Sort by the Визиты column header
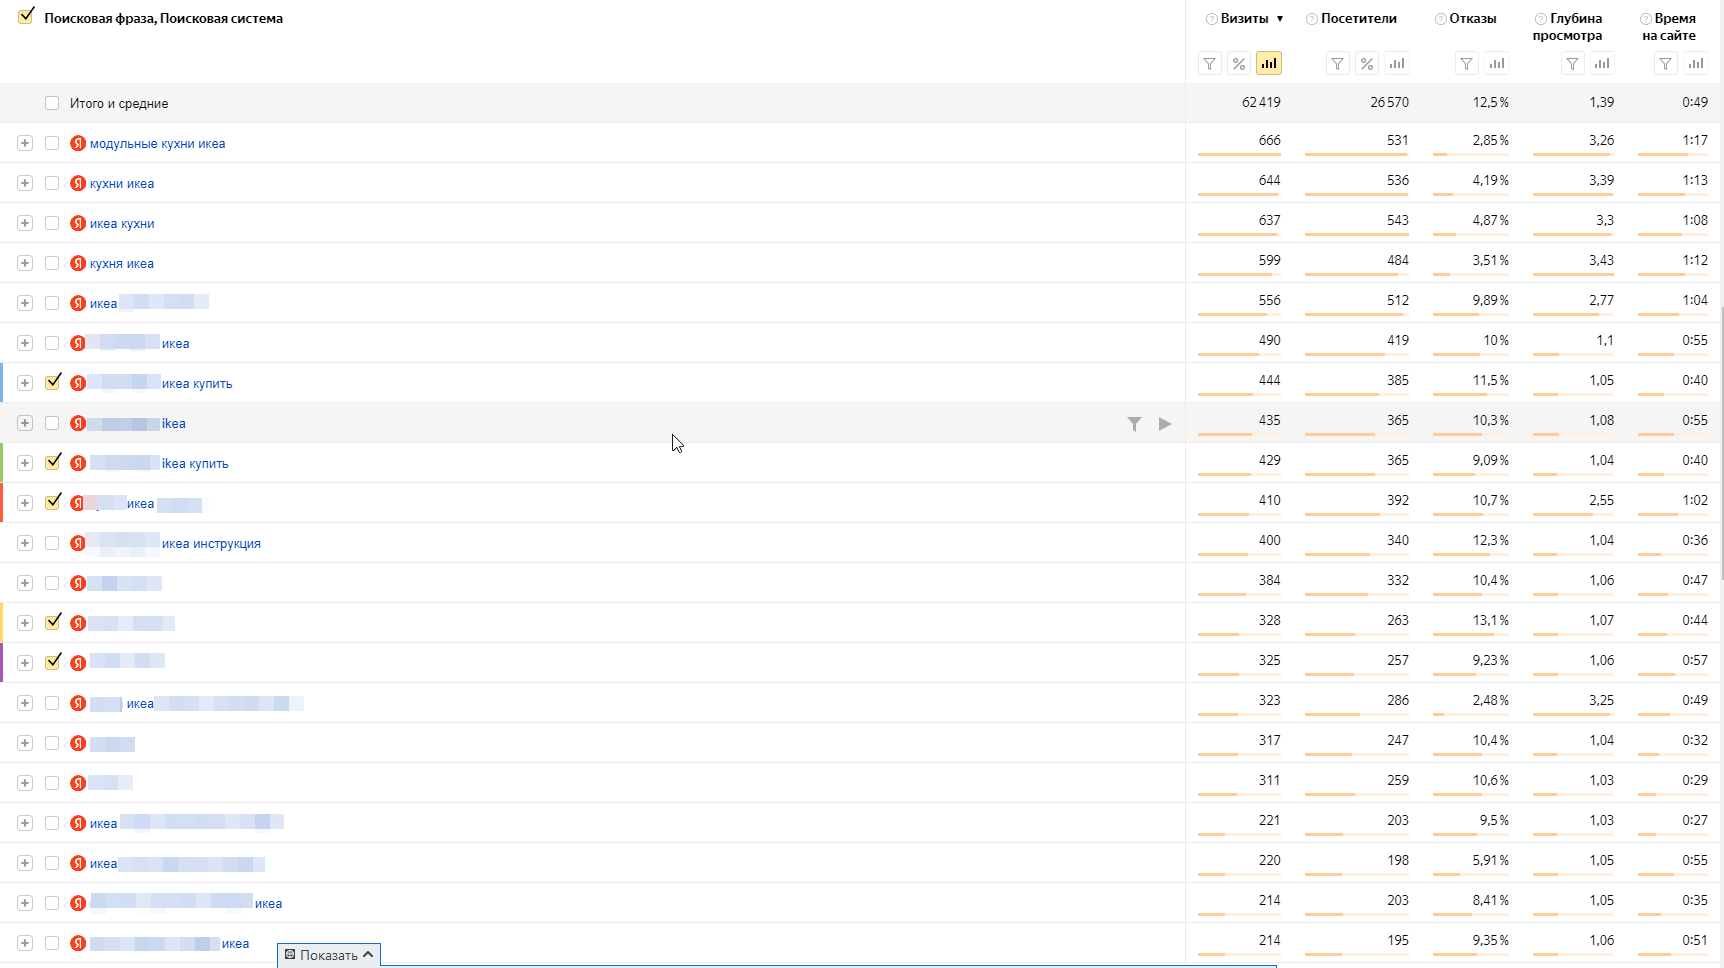 pos(1245,19)
